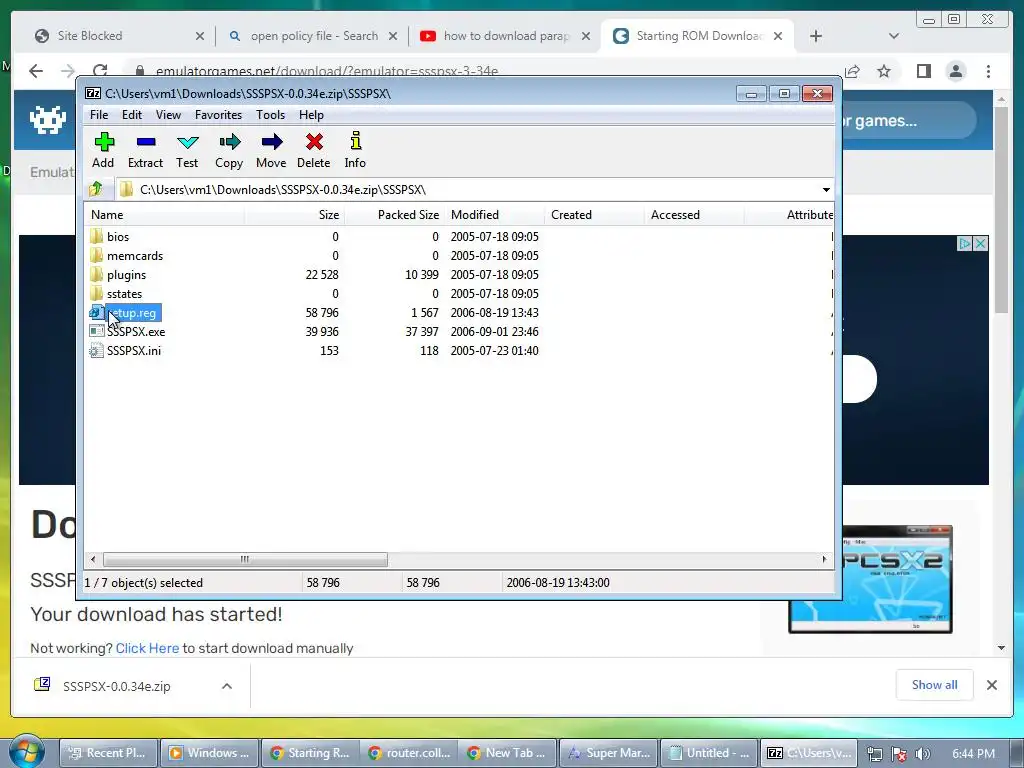Open the Help menu
The height and width of the screenshot is (768, 1024).
311,115
